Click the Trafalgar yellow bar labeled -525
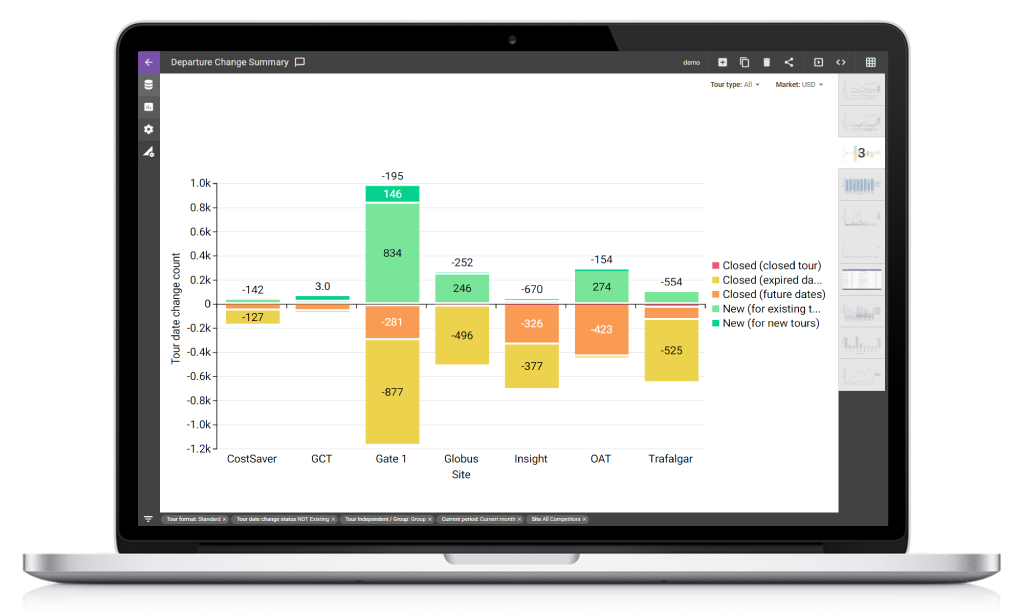 point(671,350)
